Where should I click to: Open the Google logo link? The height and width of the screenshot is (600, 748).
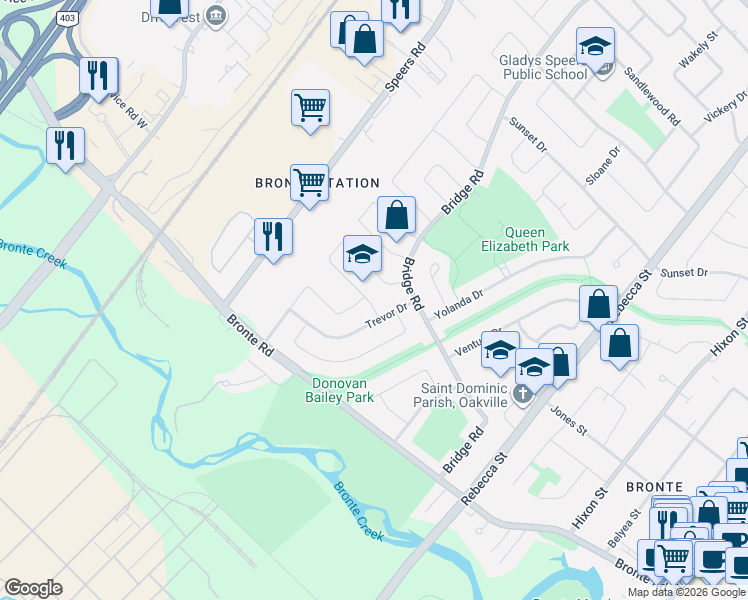click(33, 588)
